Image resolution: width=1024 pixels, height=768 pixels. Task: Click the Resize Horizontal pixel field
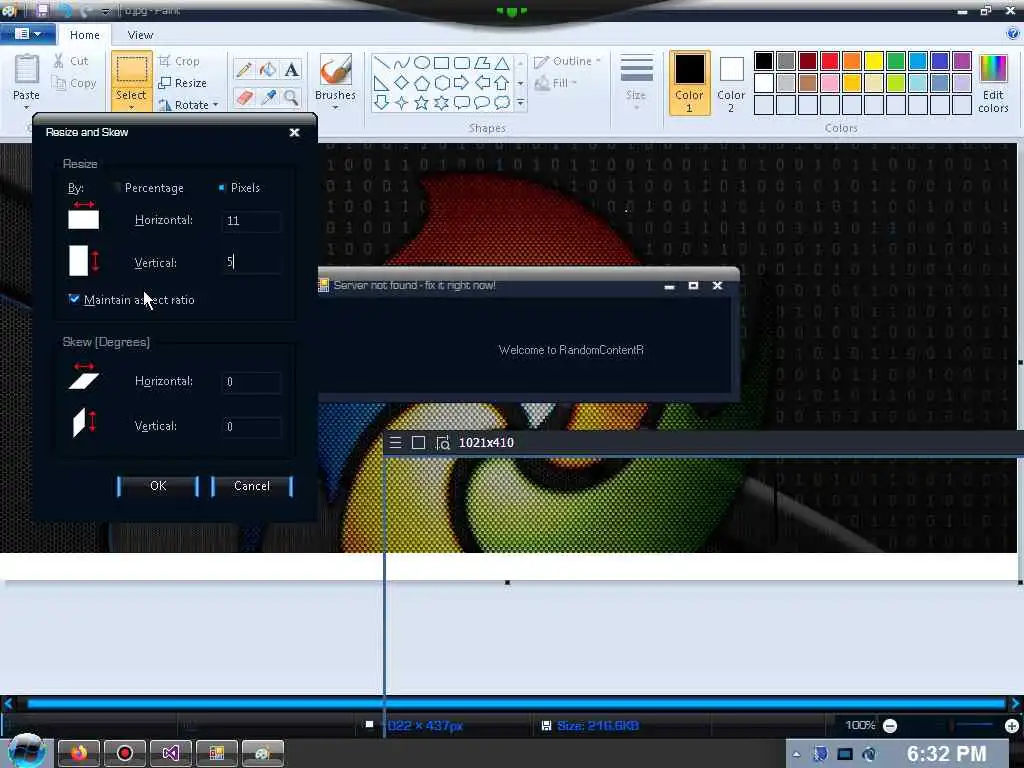(251, 221)
